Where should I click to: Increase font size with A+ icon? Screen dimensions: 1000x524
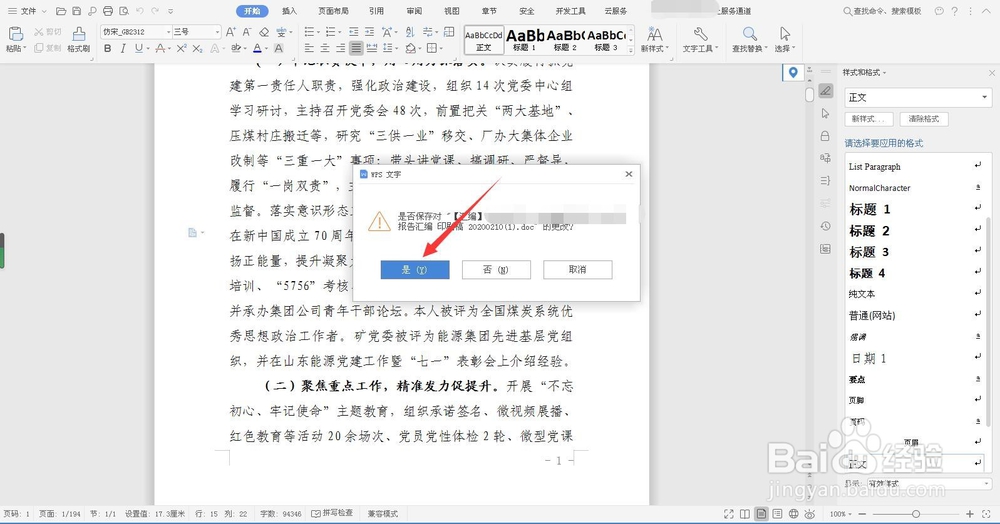pos(231,32)
